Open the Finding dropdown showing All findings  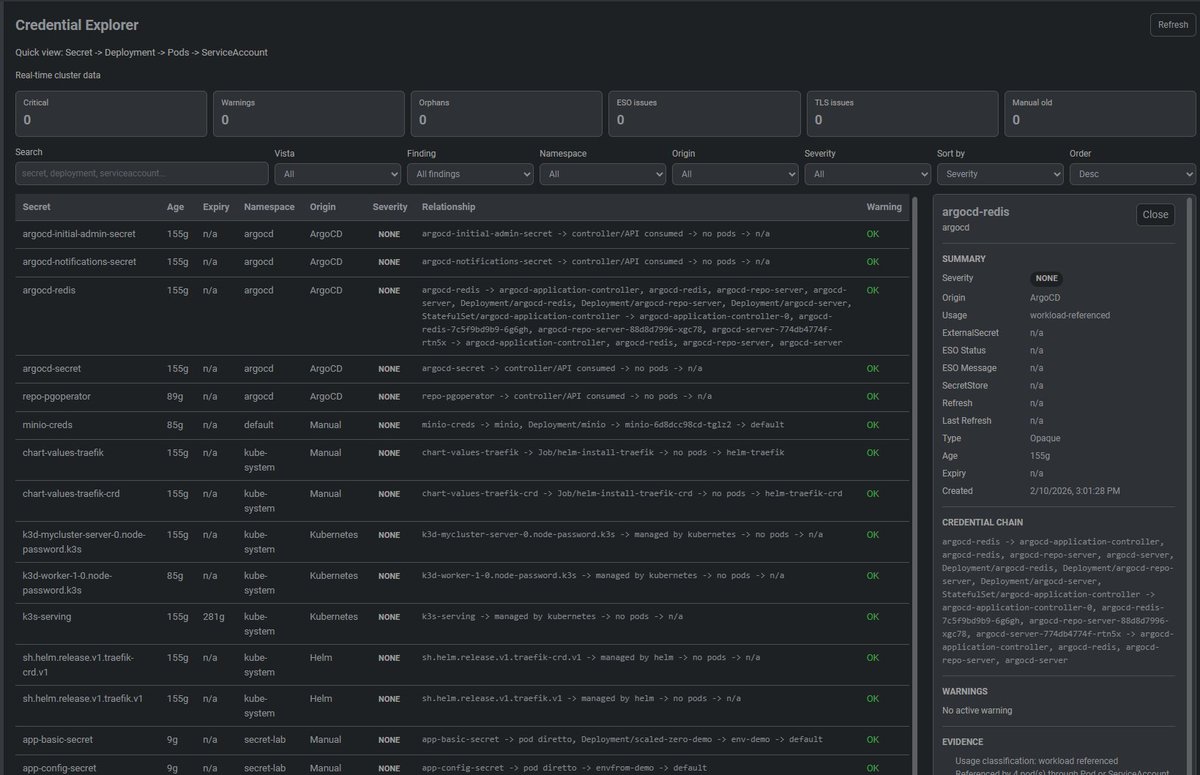point(470,174)
